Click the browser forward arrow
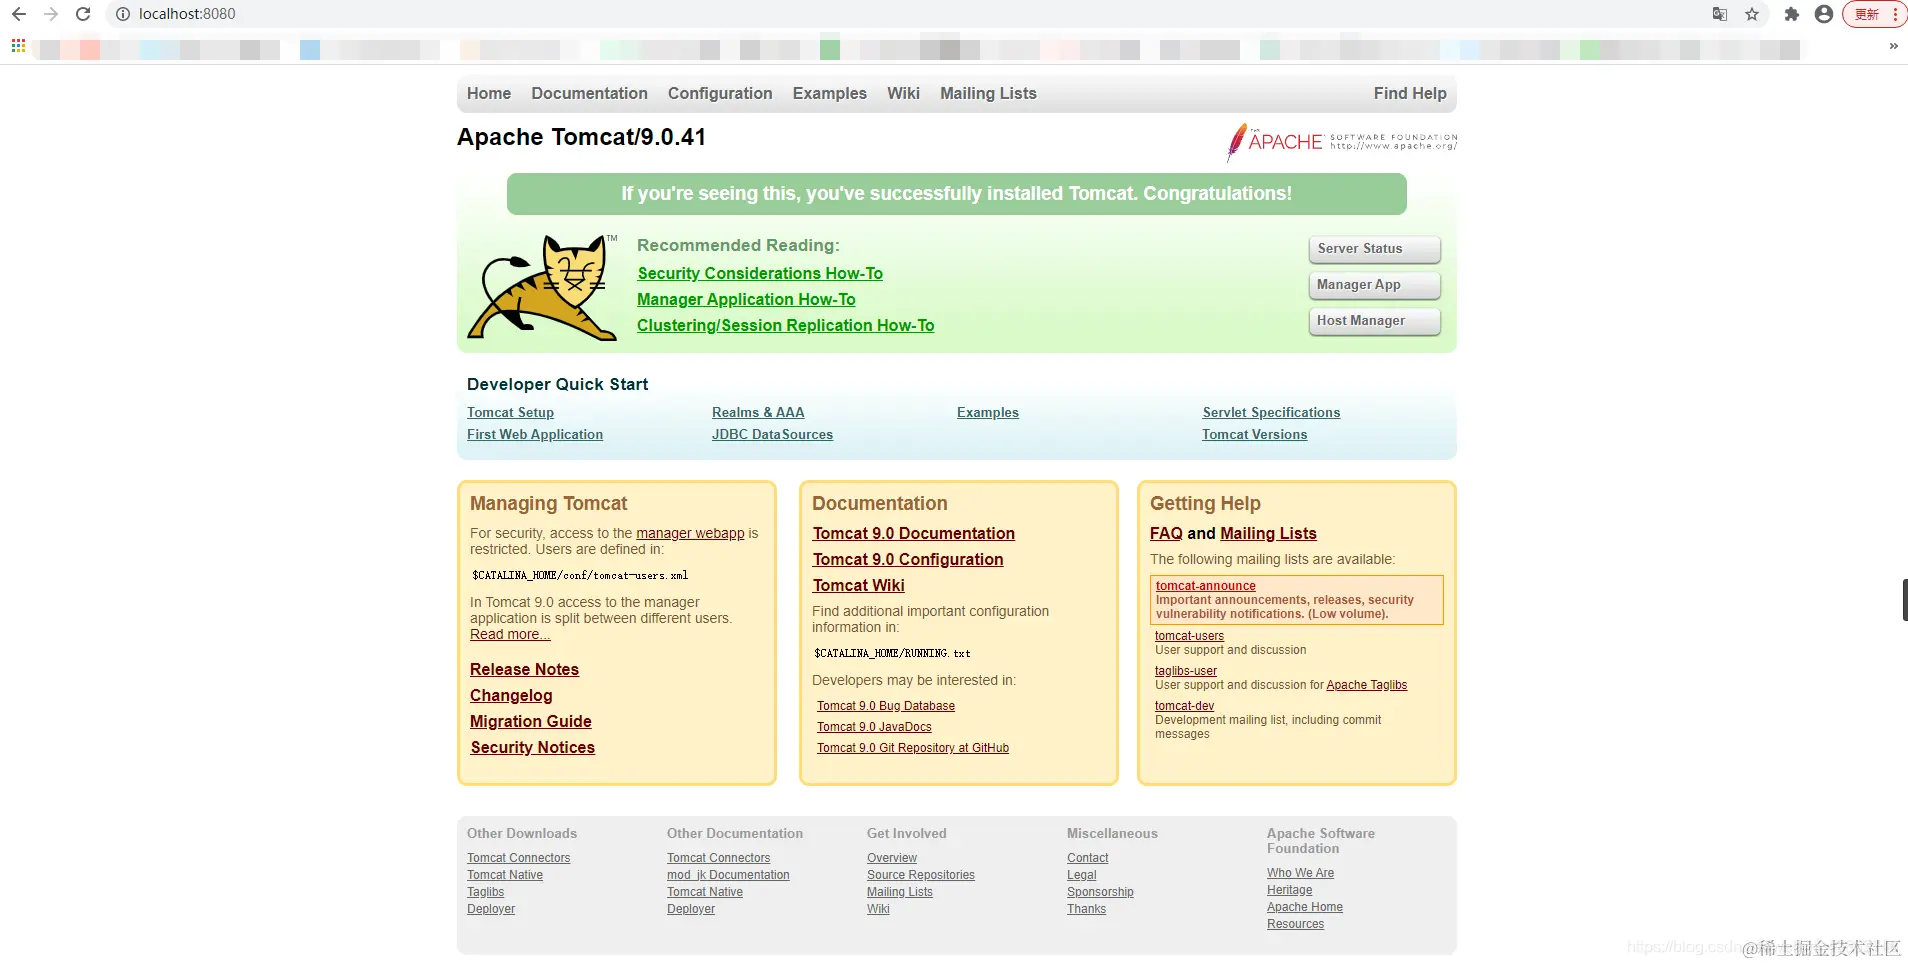This screenshot has height=965, width=1908. coord(51,14)
